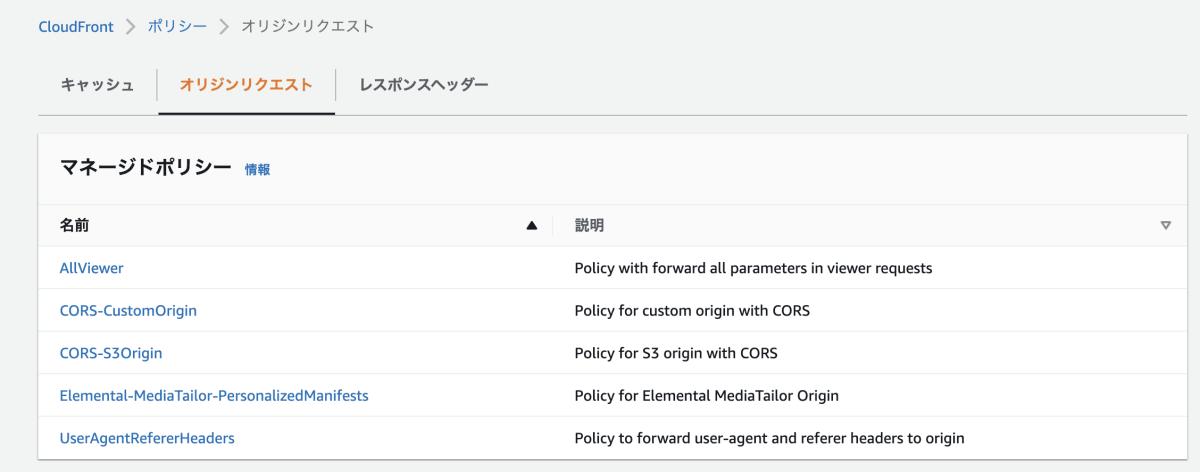1200x472 pixels.
Task: Select the text 'Policy for custom origin with CORS'
Action: pyautogui.click(x=692, y=310)
